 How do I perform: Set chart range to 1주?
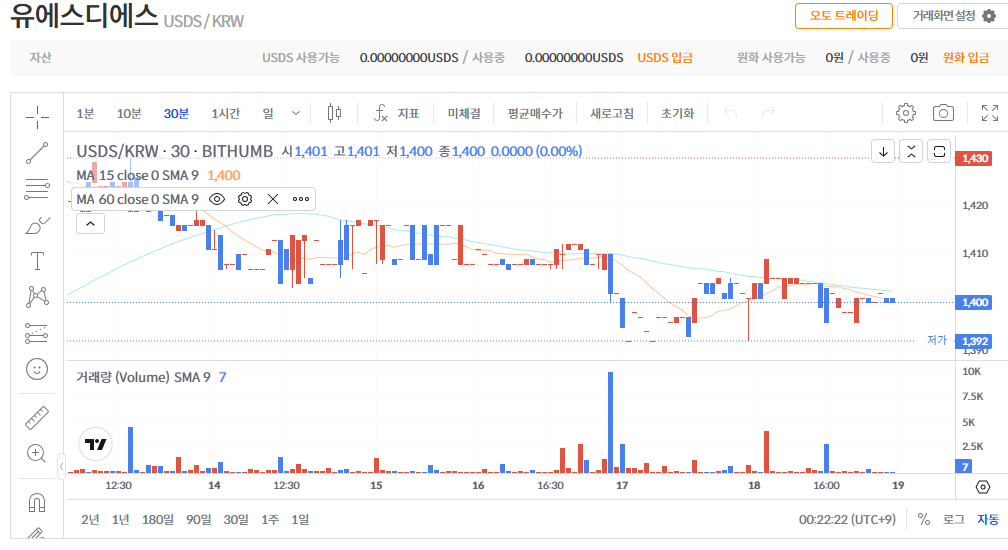270,519
